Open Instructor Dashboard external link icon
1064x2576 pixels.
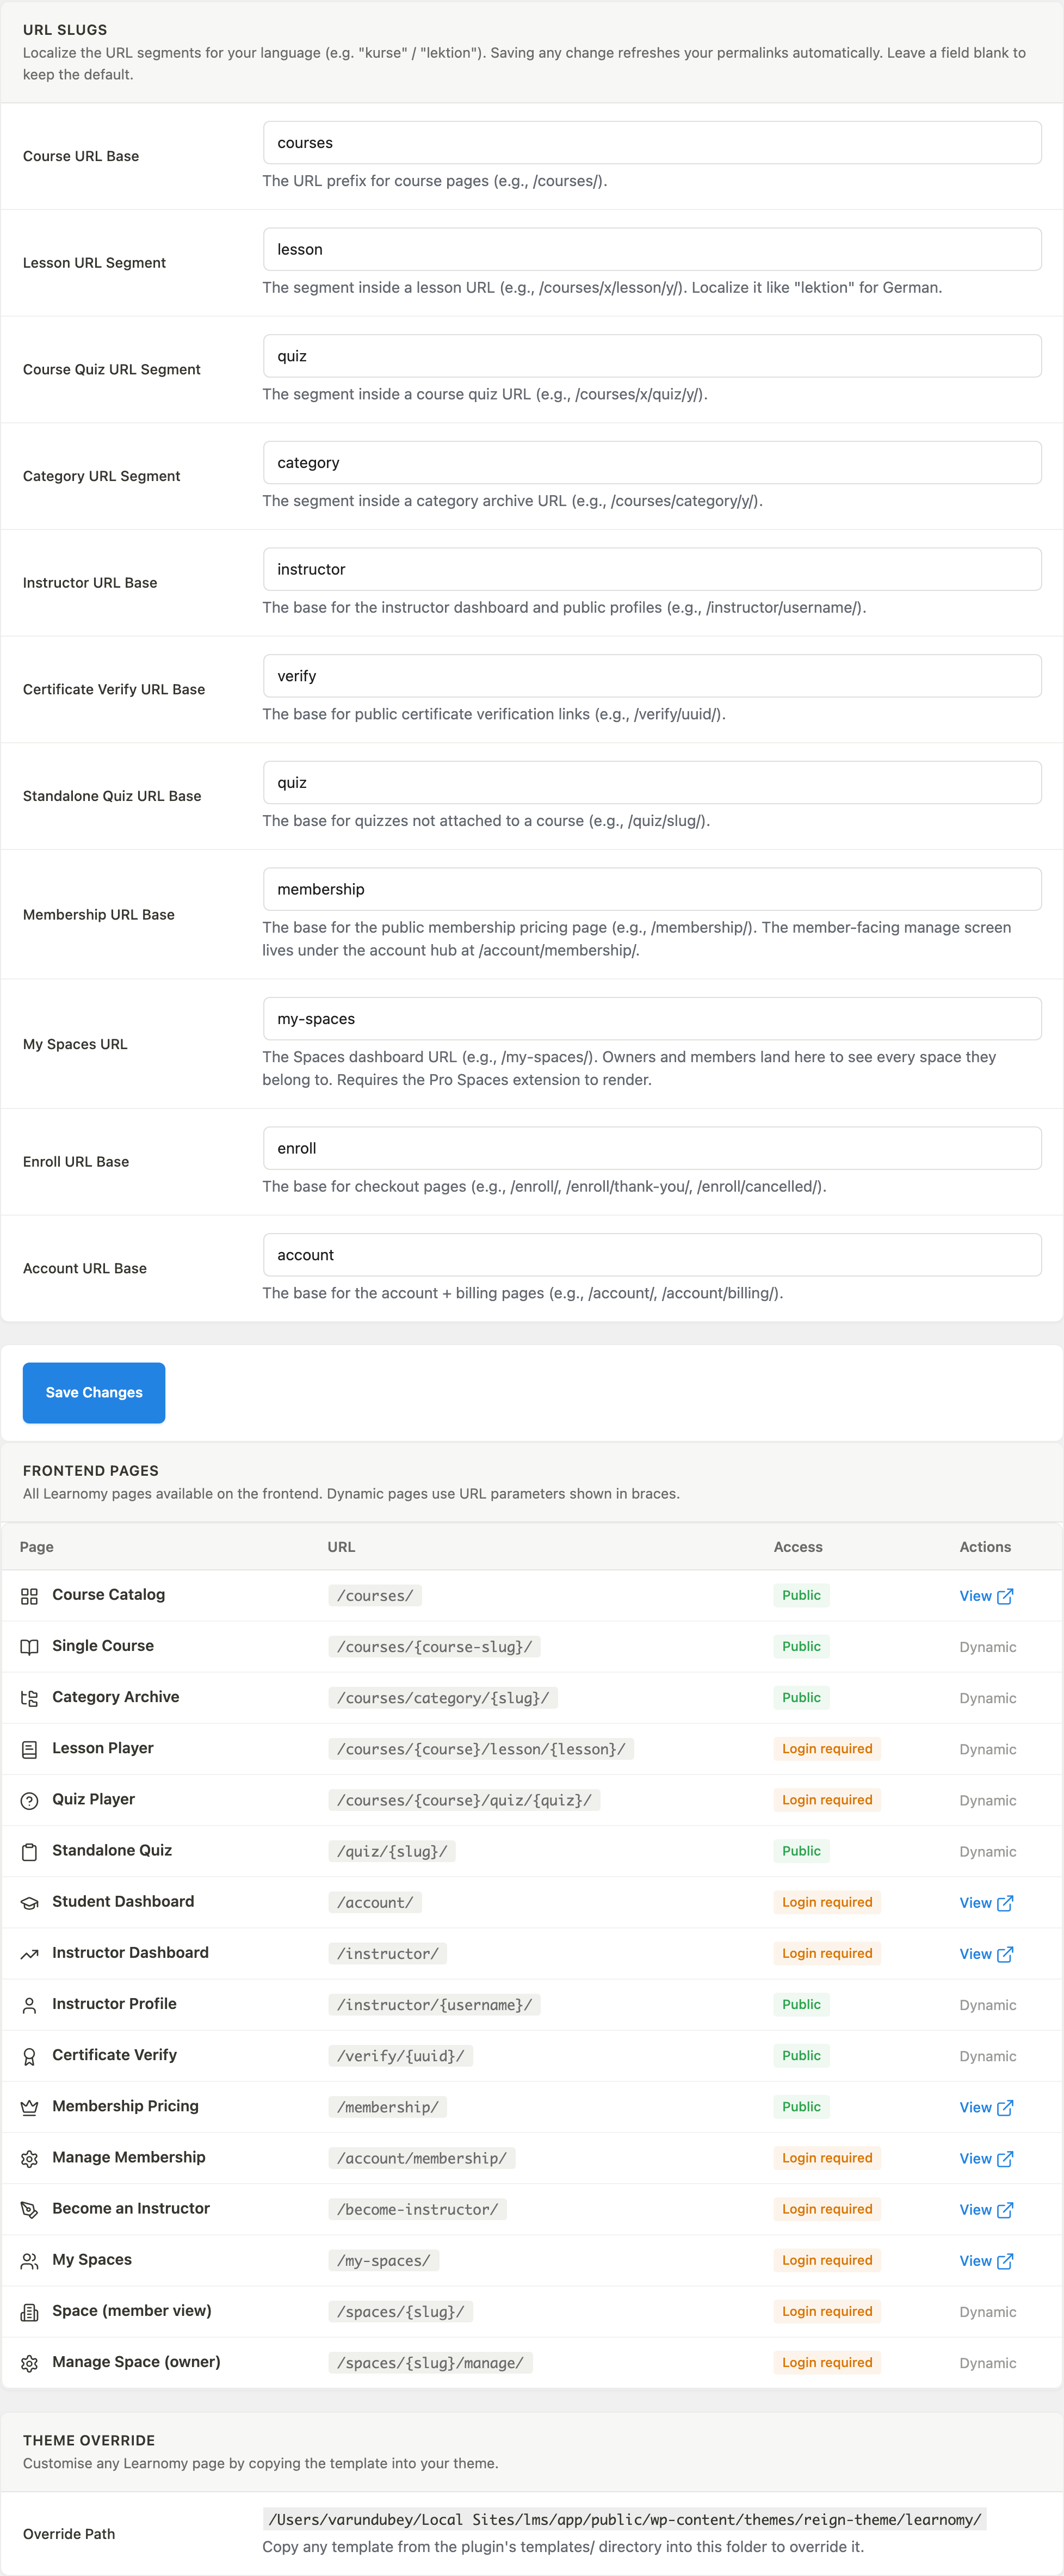1005,1954
